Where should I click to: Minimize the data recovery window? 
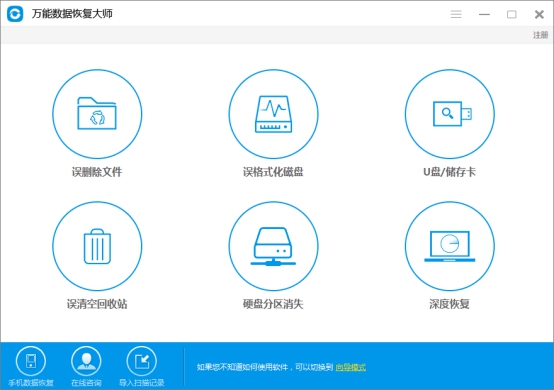[x=484, y=14]
